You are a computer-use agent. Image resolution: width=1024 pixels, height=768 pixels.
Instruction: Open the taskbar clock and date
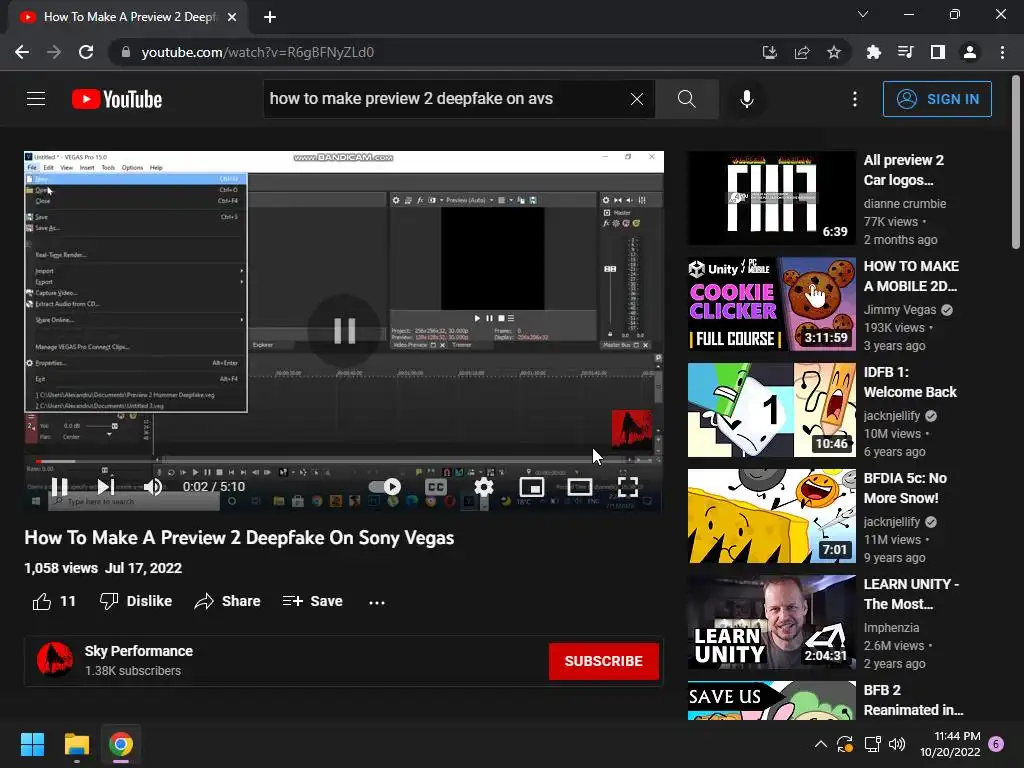[x=950, y=744]
